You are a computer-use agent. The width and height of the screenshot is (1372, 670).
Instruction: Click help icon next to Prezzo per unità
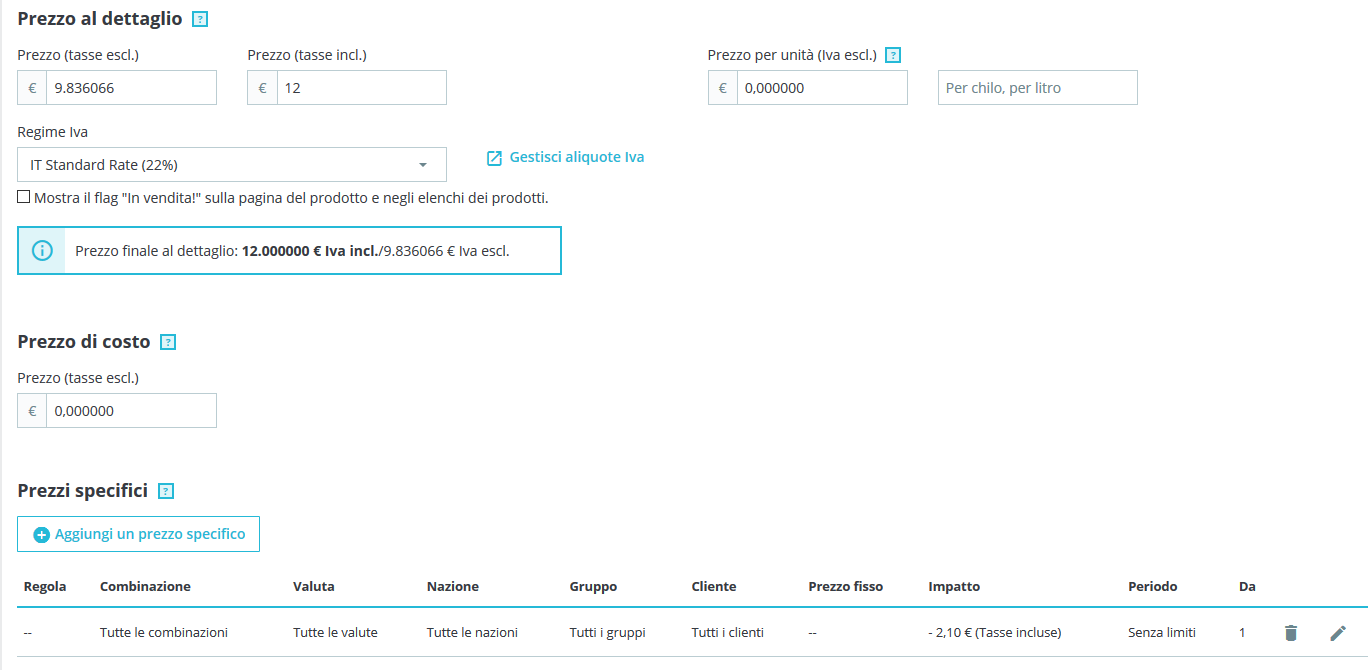[x=893, y=56]
